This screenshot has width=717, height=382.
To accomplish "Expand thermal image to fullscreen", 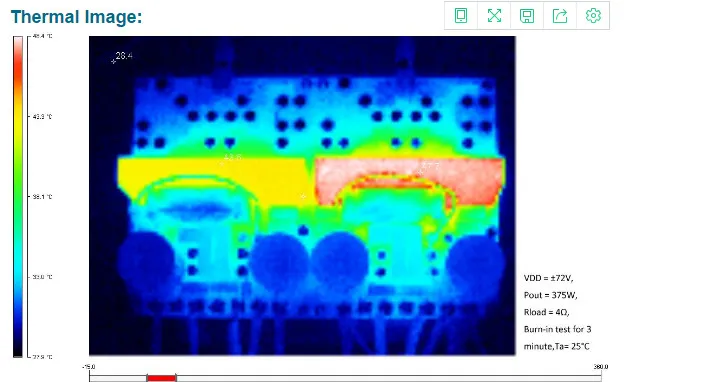I will (494, 16).
